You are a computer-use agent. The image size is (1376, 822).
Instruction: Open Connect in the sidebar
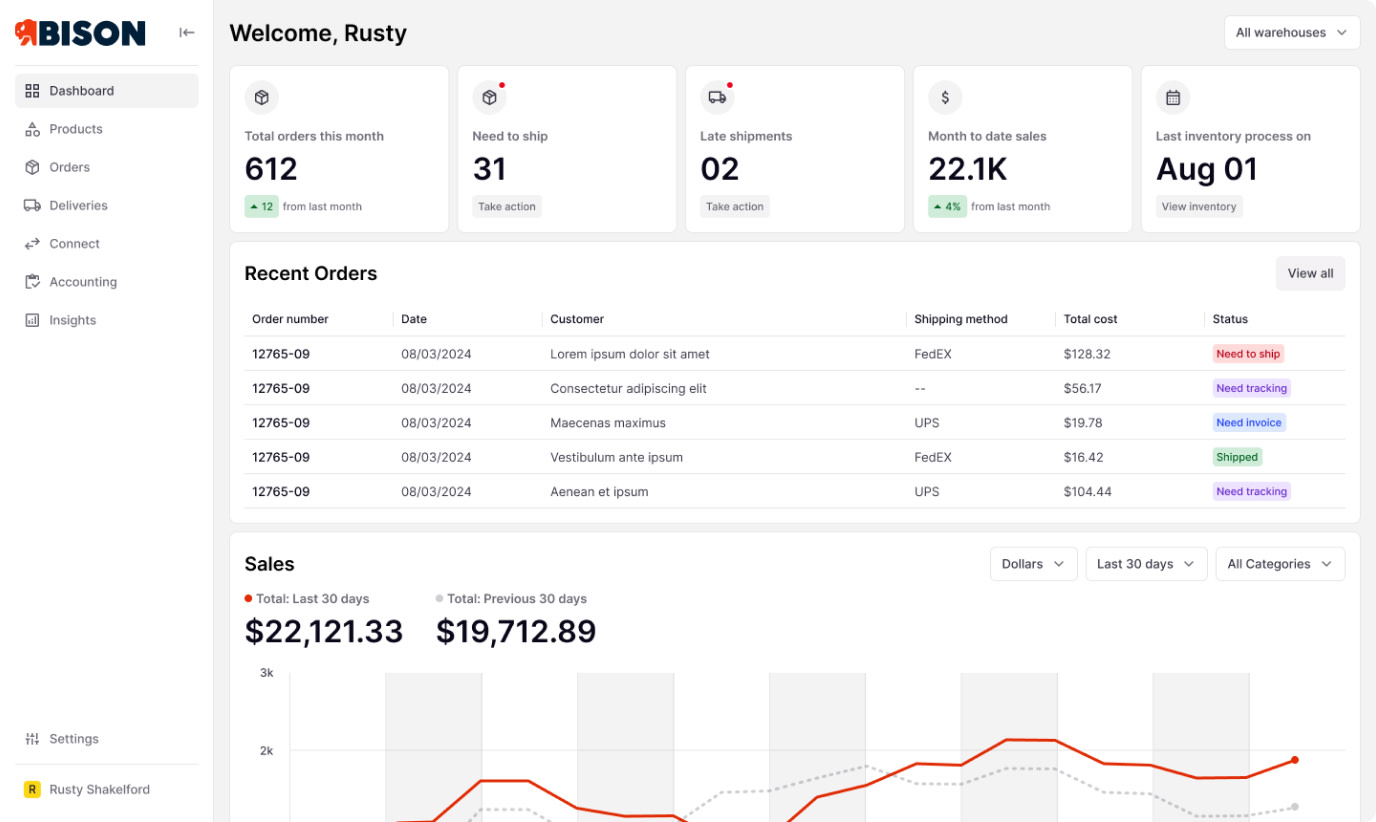coord(107,244)
